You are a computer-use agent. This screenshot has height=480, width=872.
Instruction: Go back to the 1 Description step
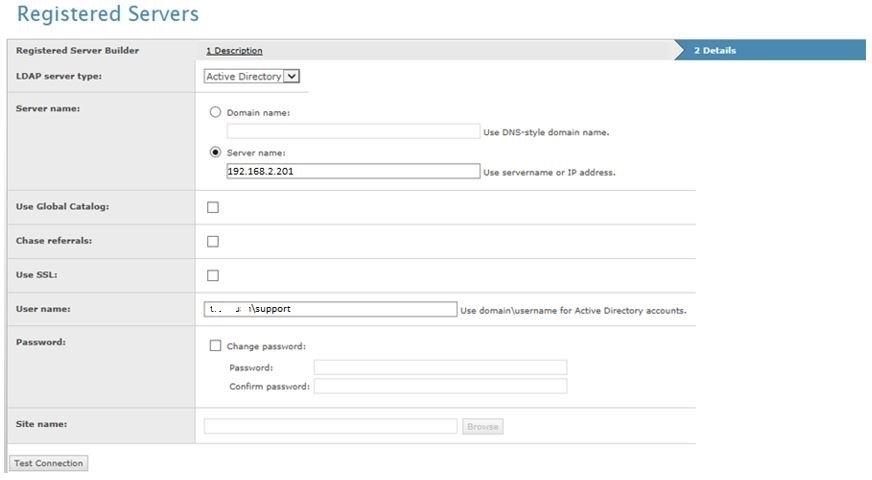234,51
